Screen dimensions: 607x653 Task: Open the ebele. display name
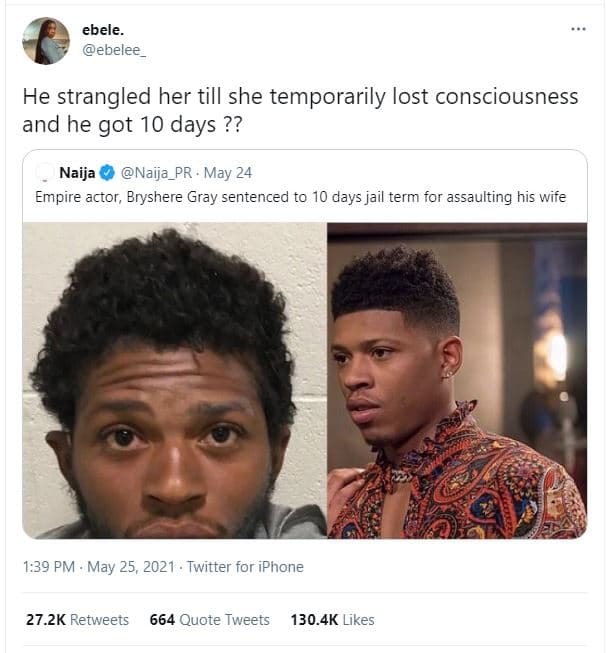point(103,30)
